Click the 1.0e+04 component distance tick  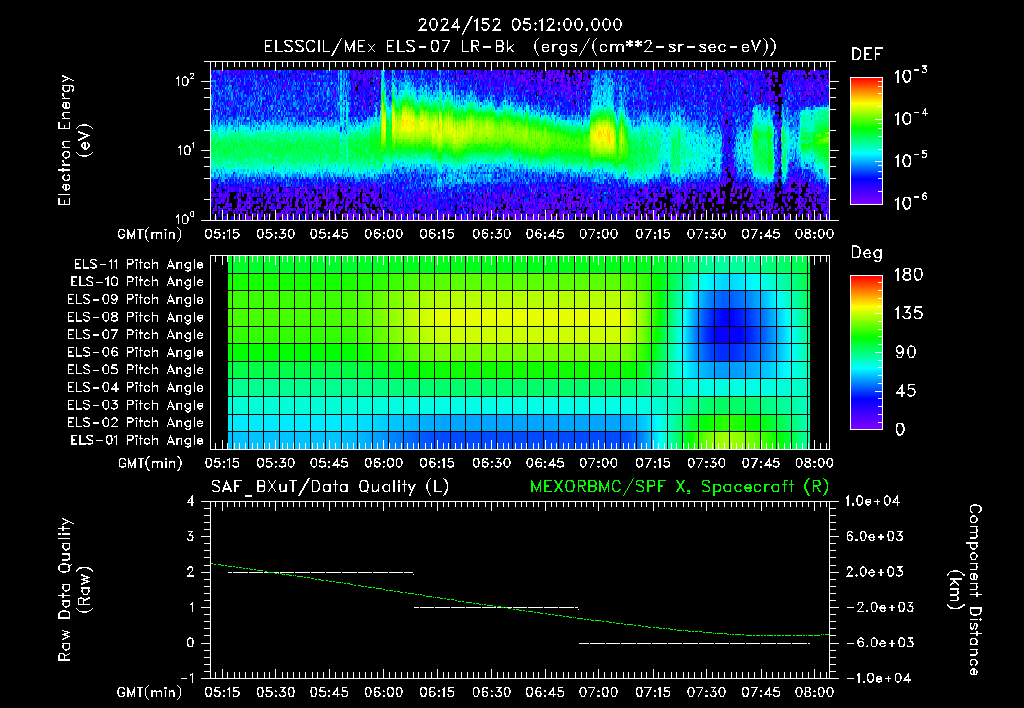872,501
